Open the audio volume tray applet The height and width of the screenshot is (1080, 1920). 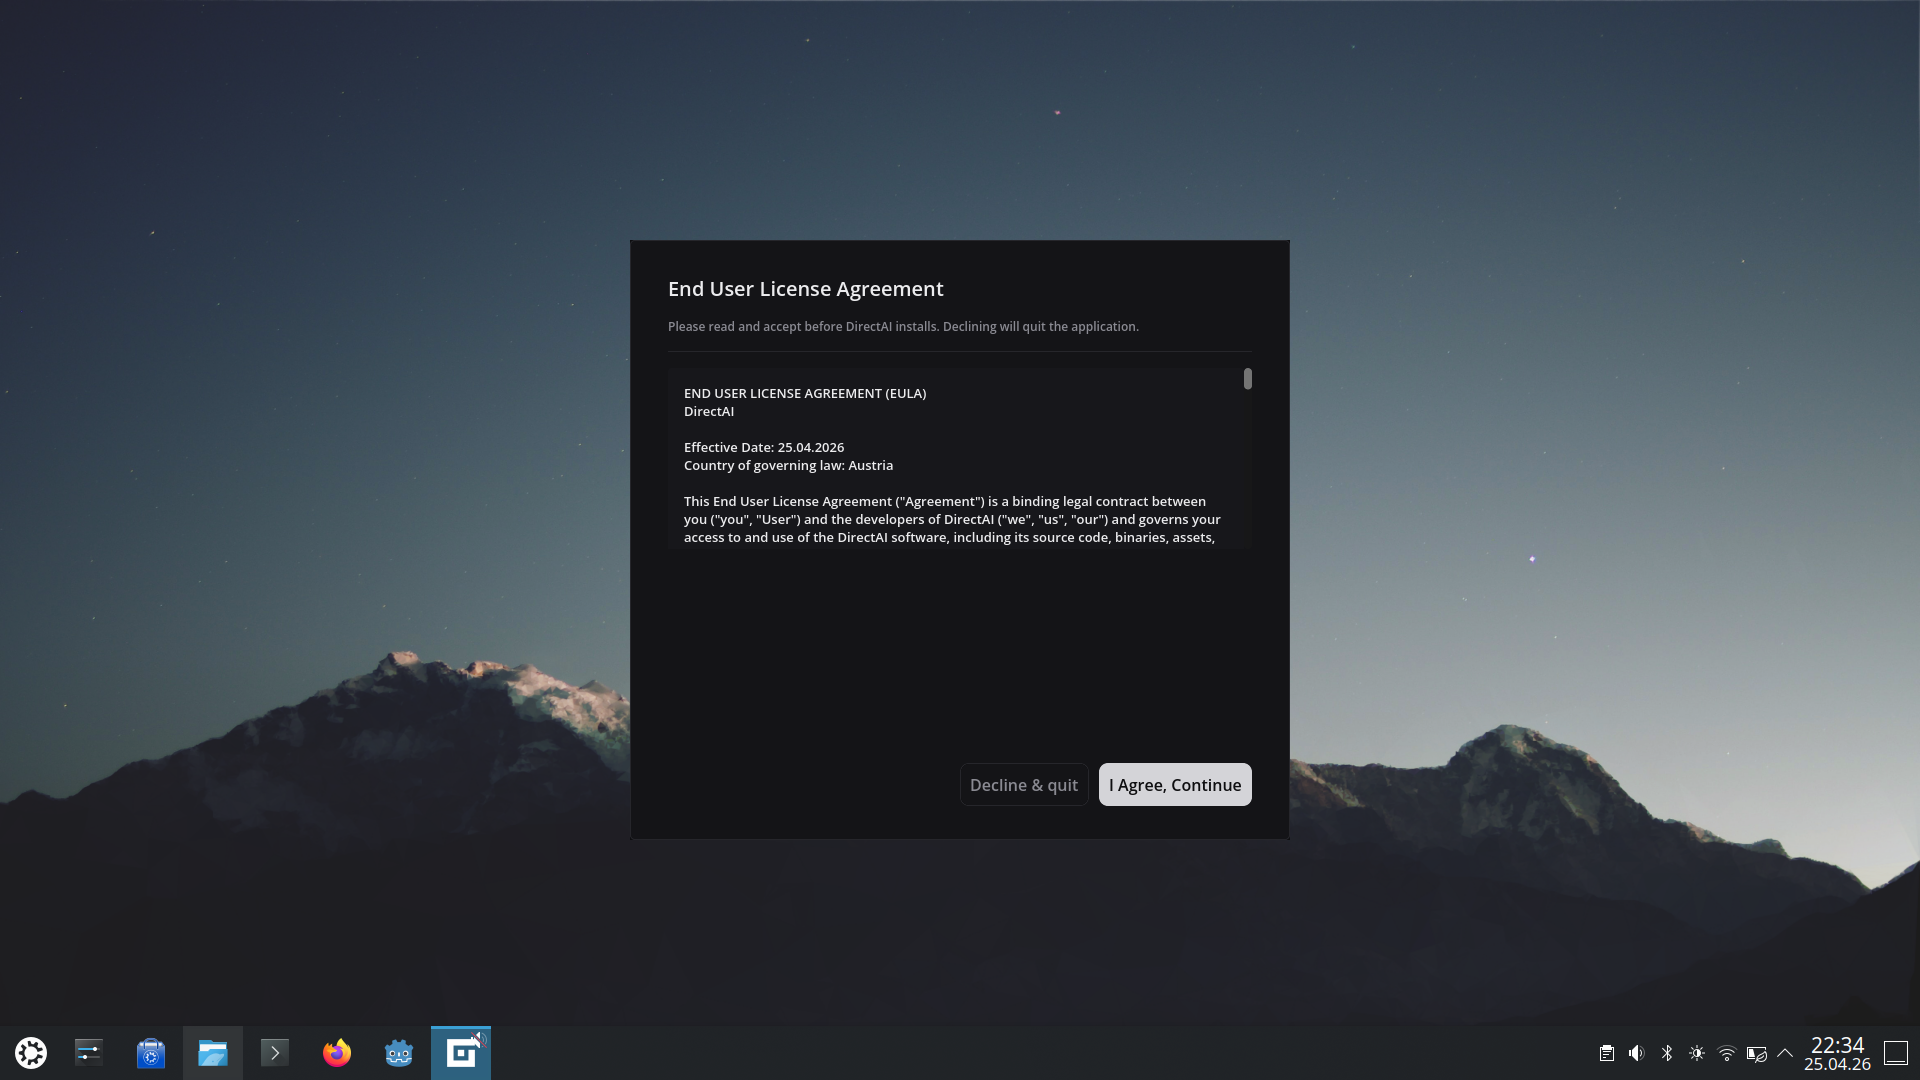click(1636, 1053)
